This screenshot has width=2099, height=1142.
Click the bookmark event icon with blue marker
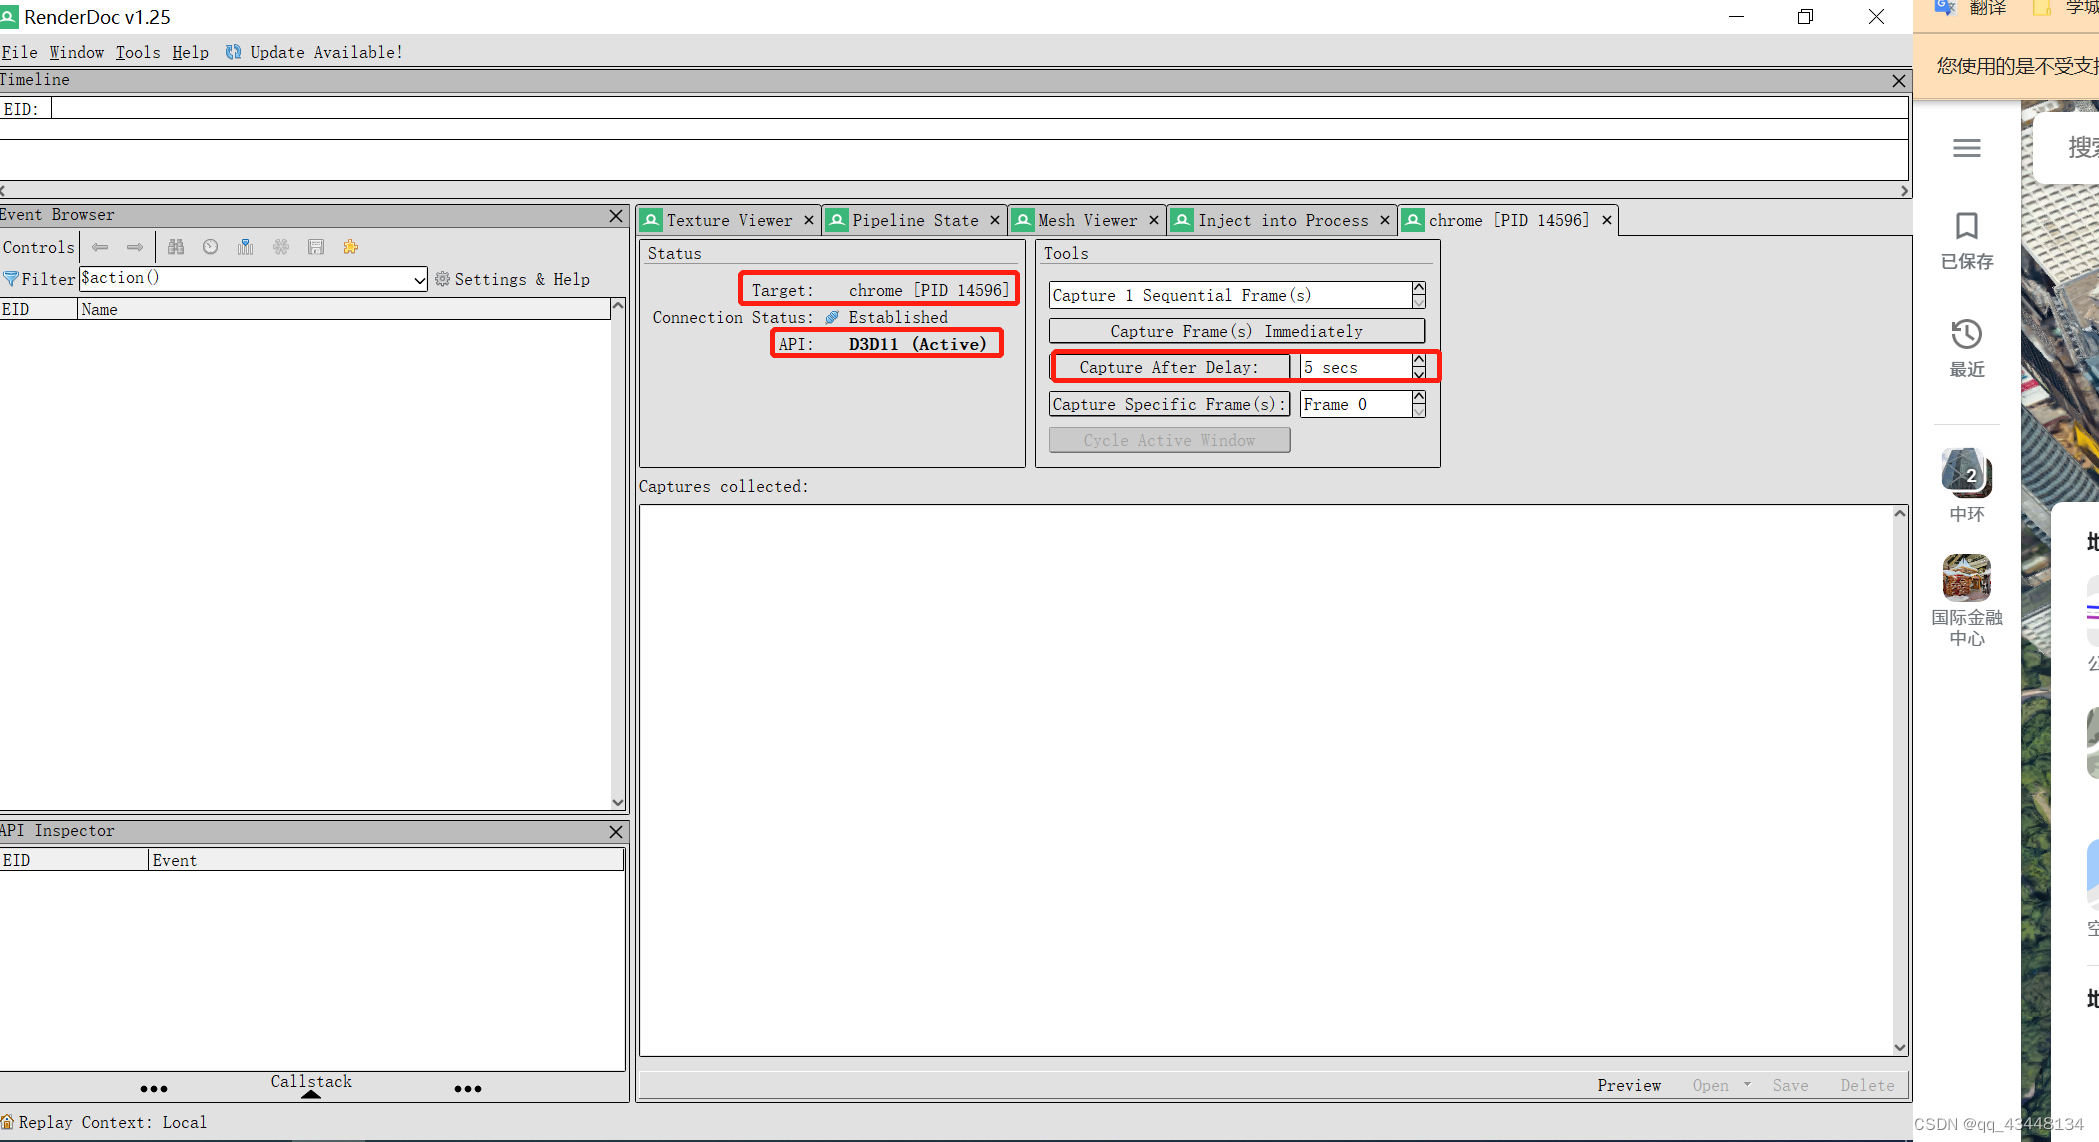click(x=245, y=247)
